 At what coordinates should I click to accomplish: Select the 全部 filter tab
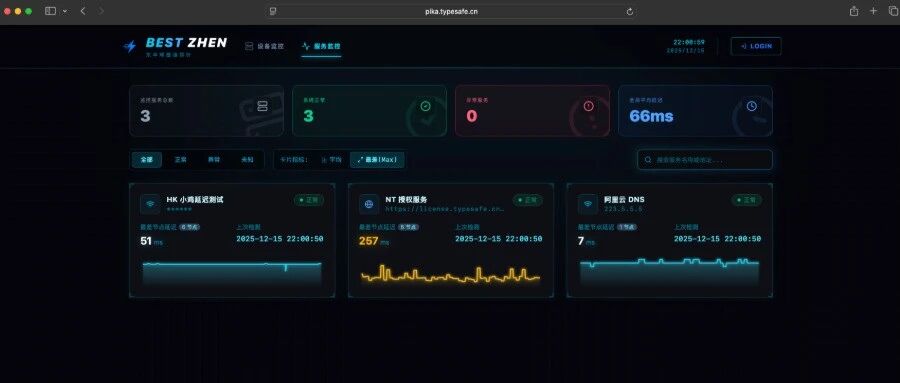click(x=147, y=160)
